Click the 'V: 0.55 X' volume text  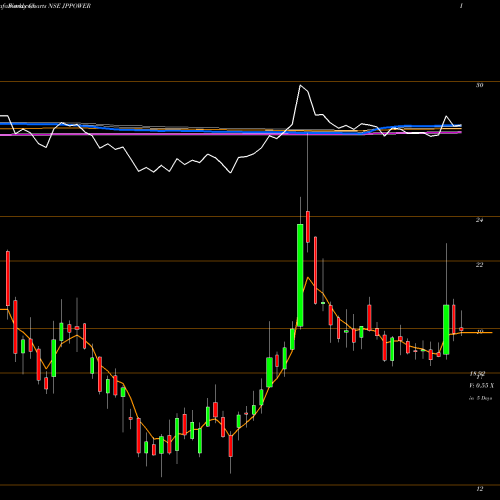(481, 386)
